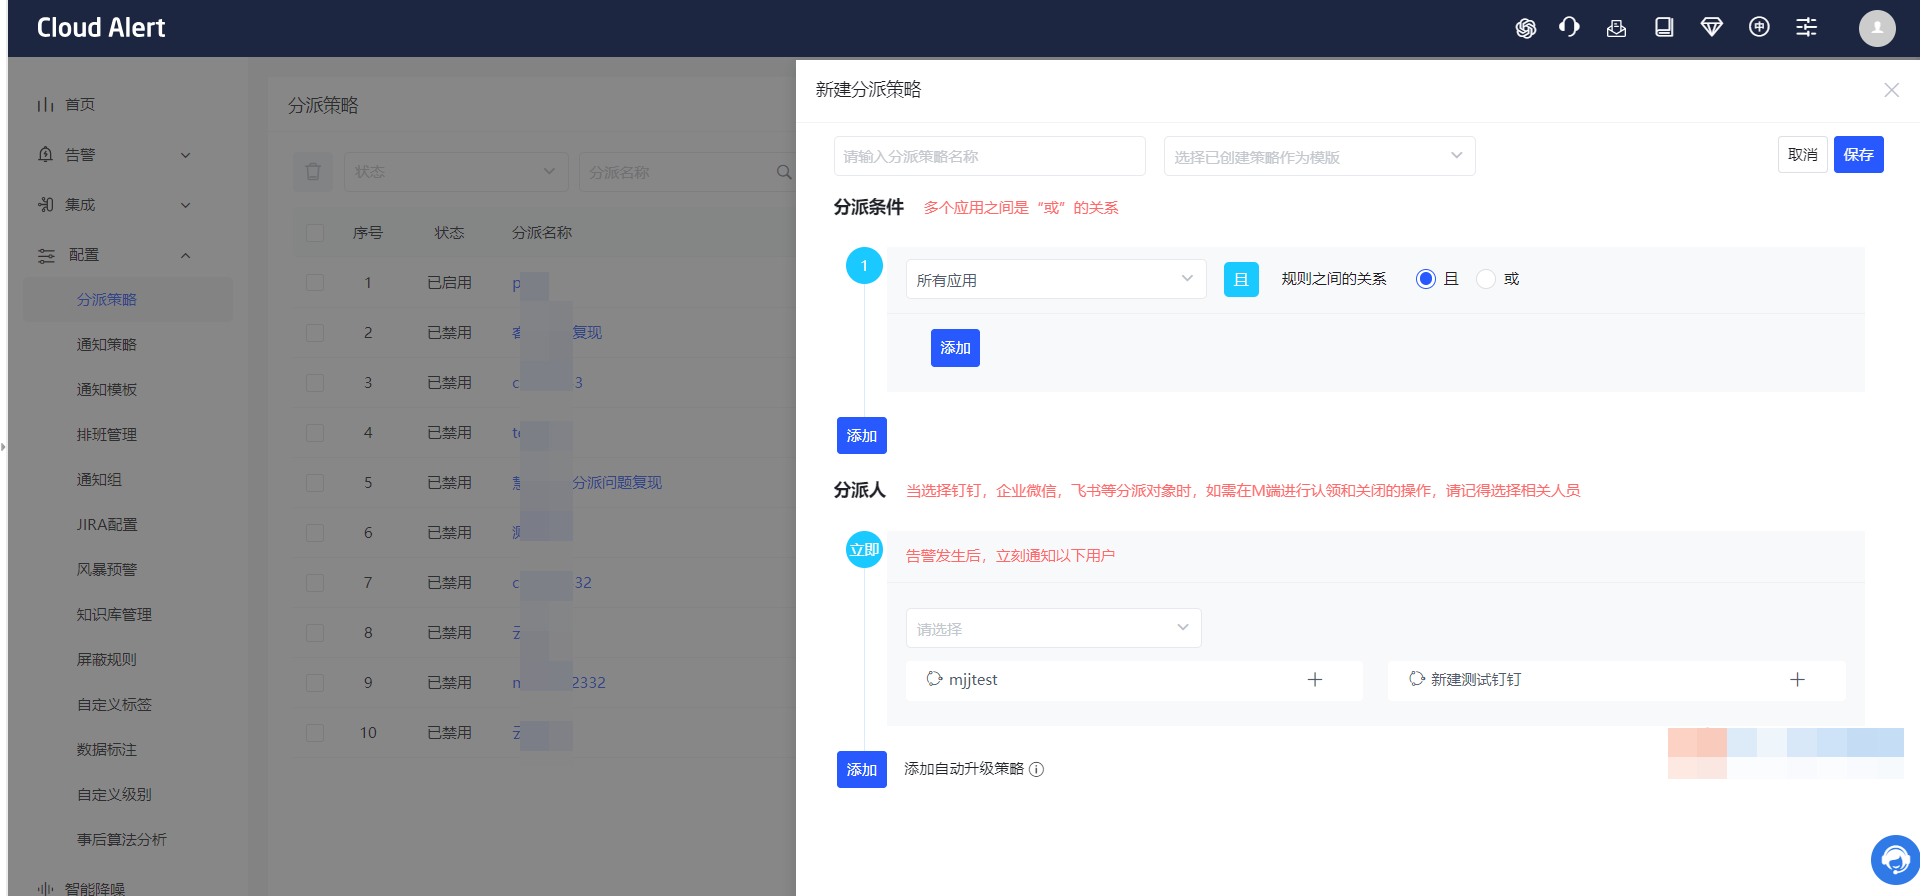Close the 新建分派策略 drawer
The width and height of the screenshot is (1920, 896).
click(1891, 90)
